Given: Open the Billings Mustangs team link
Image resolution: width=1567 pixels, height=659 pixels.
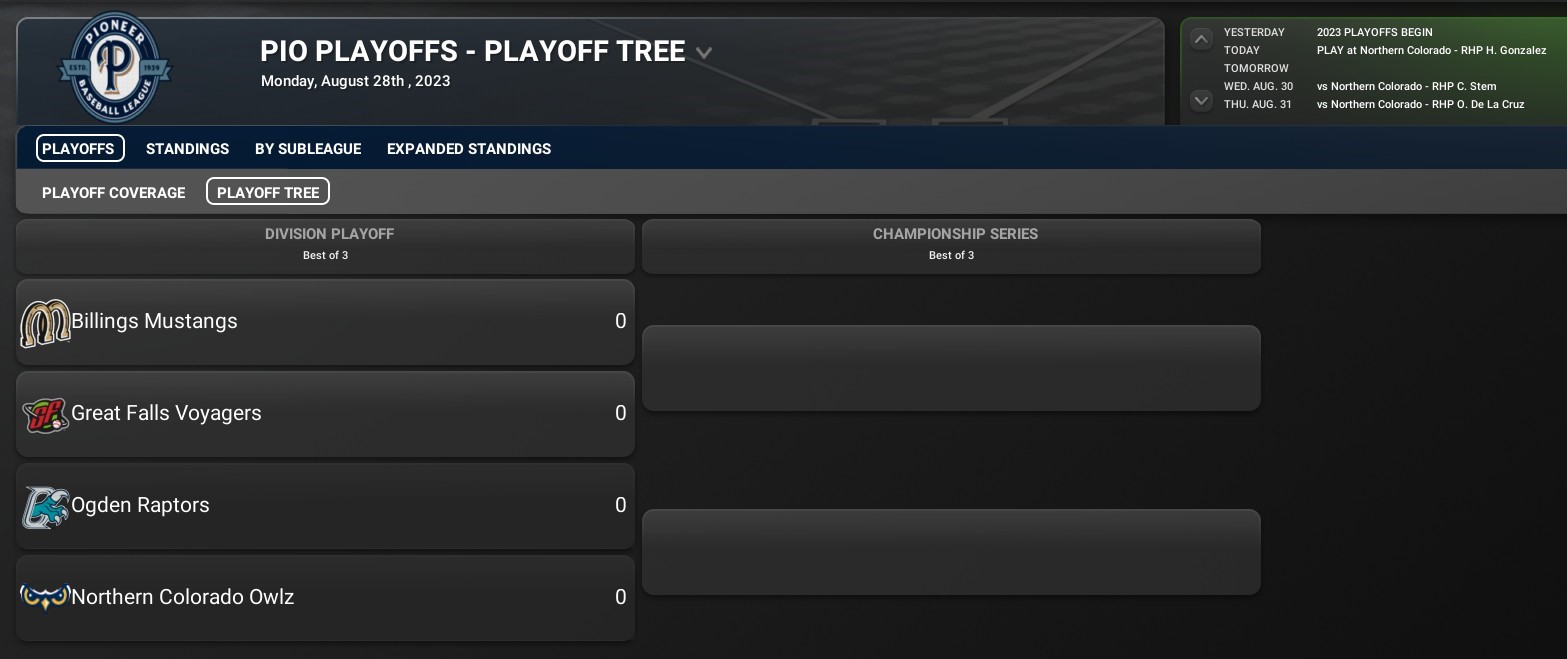Looking at the screenshot, I should [155, 322].
